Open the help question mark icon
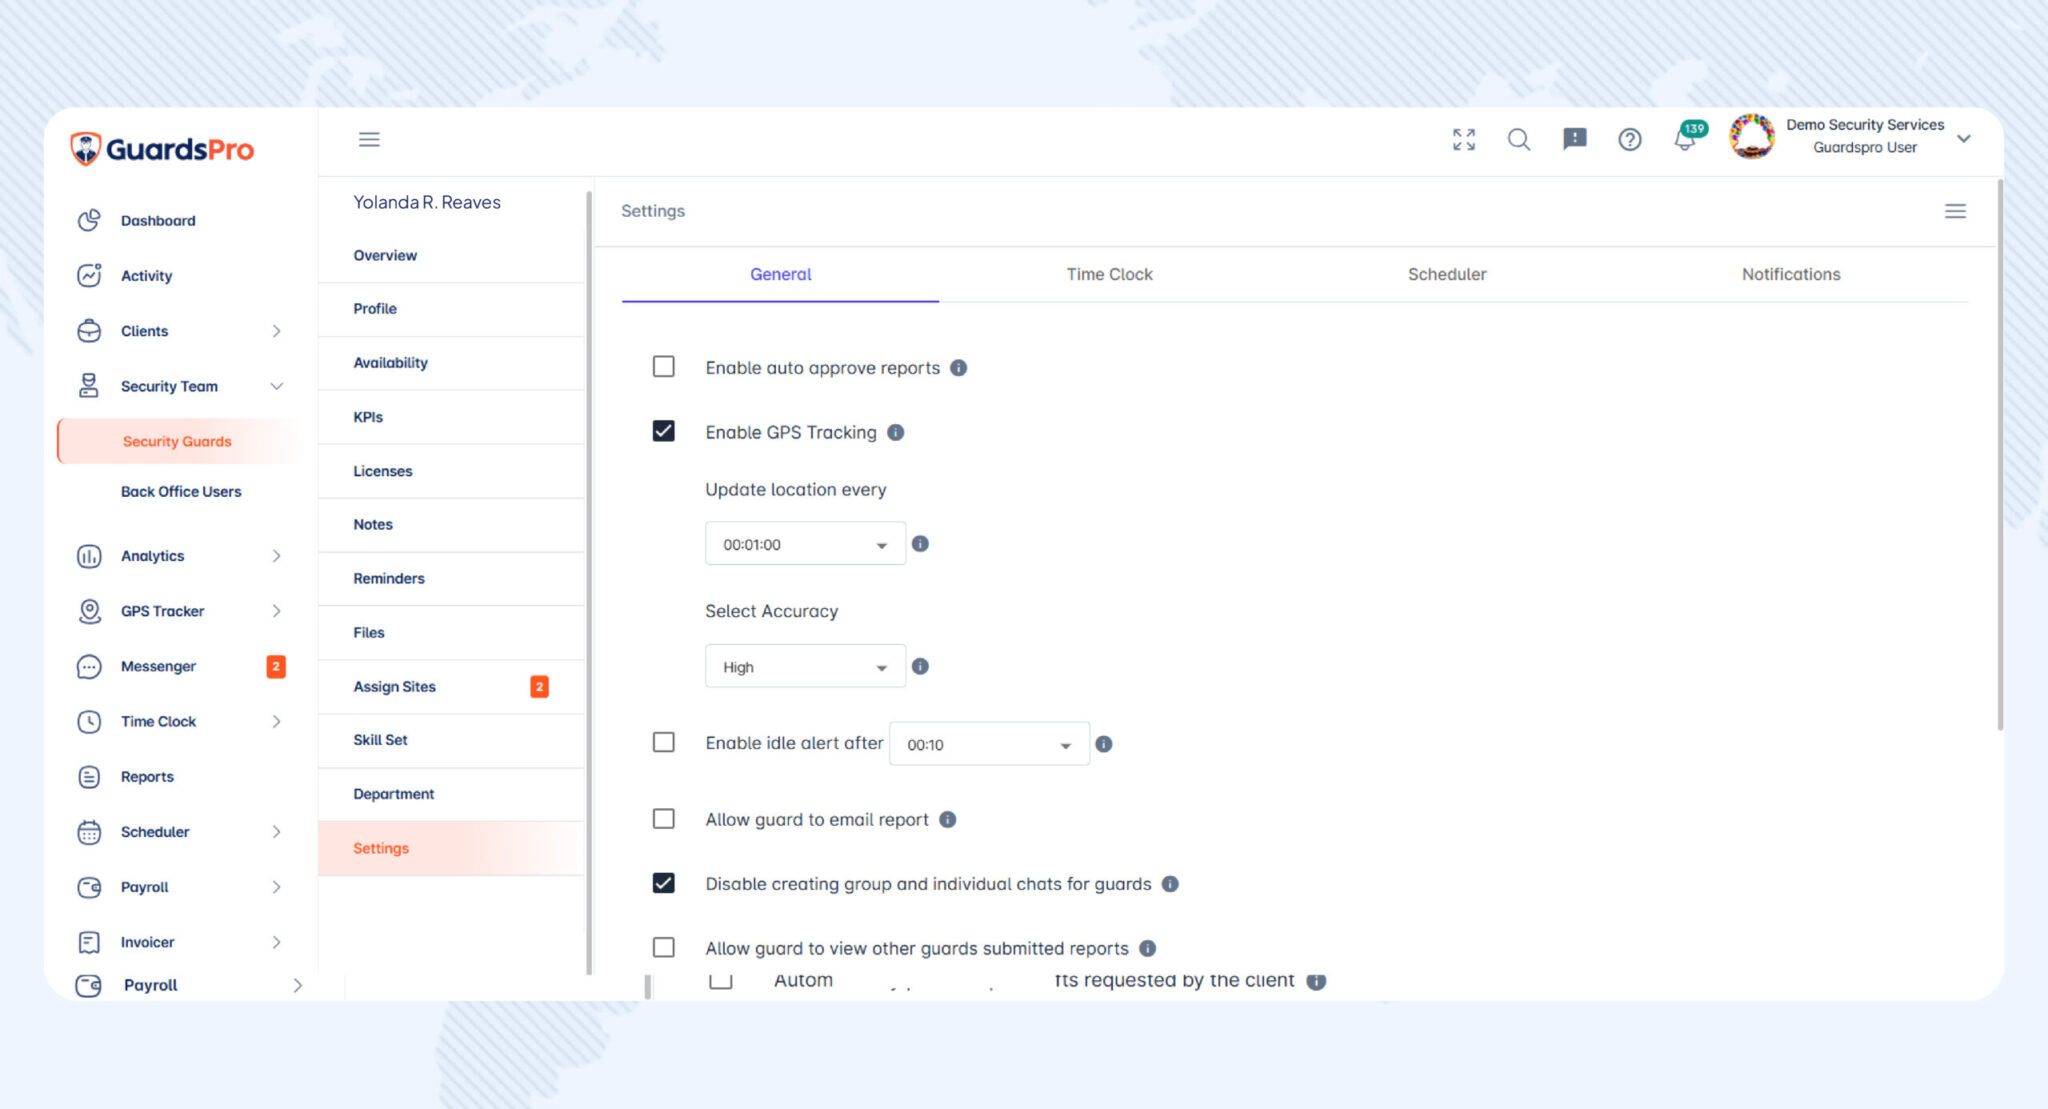2048x1109 pixels. pyautogui.click(x=1630, y=139)
